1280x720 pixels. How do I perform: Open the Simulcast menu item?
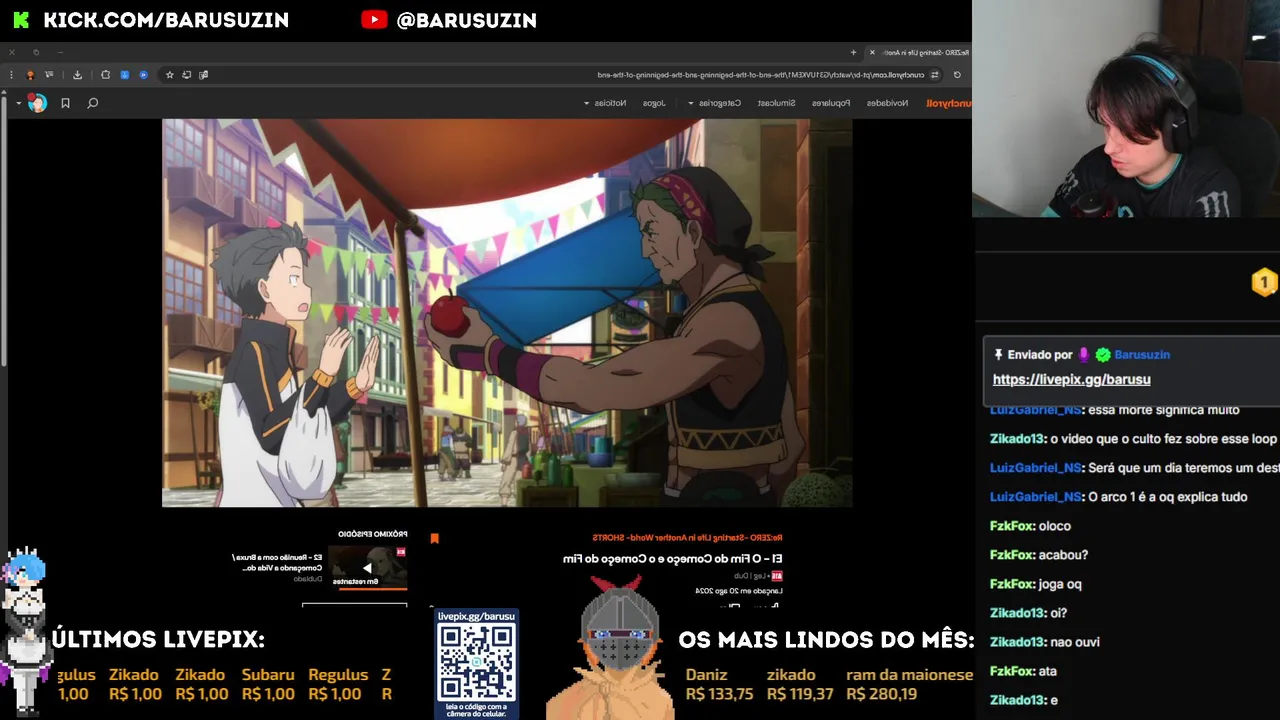[776, 103]
